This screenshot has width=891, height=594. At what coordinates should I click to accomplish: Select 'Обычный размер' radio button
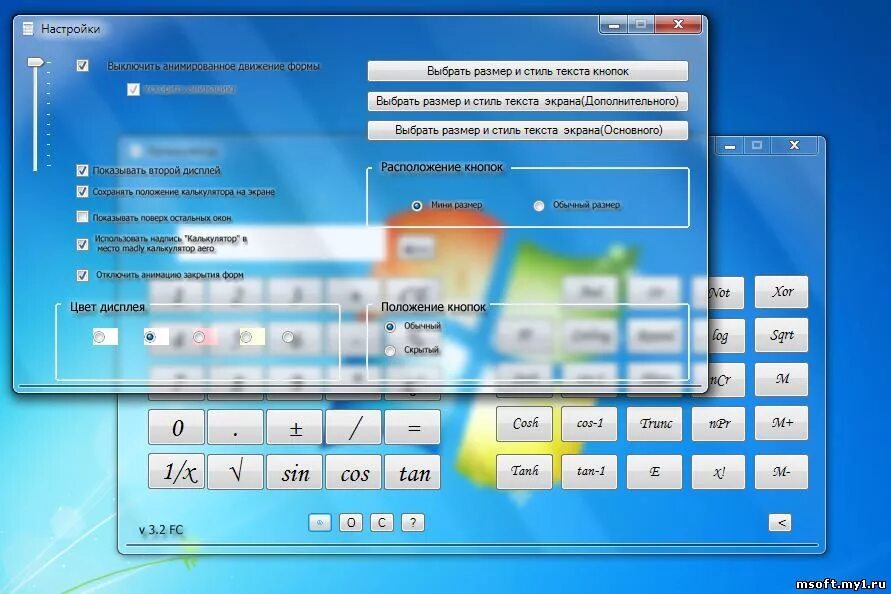539,205
